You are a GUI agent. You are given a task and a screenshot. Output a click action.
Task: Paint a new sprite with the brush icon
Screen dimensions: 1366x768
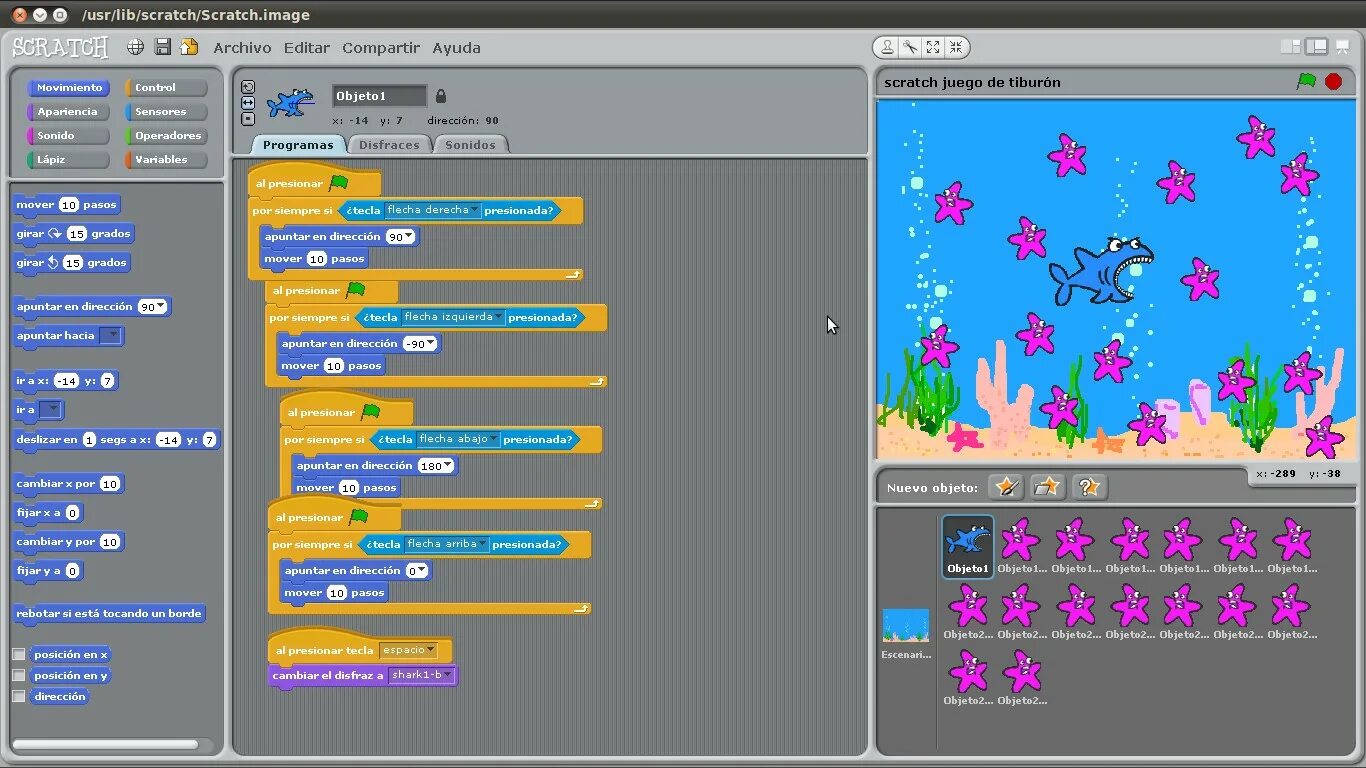[x=1005, y=487]
